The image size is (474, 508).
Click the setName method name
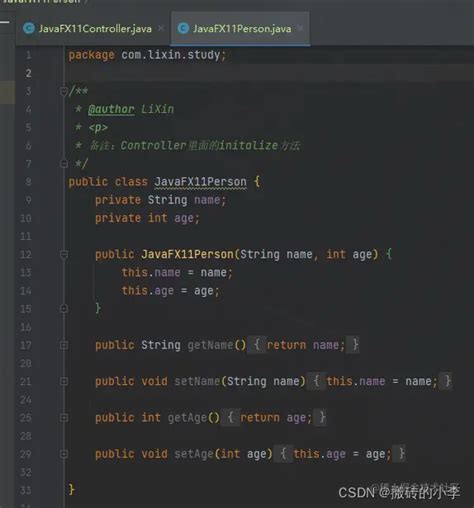197,381
